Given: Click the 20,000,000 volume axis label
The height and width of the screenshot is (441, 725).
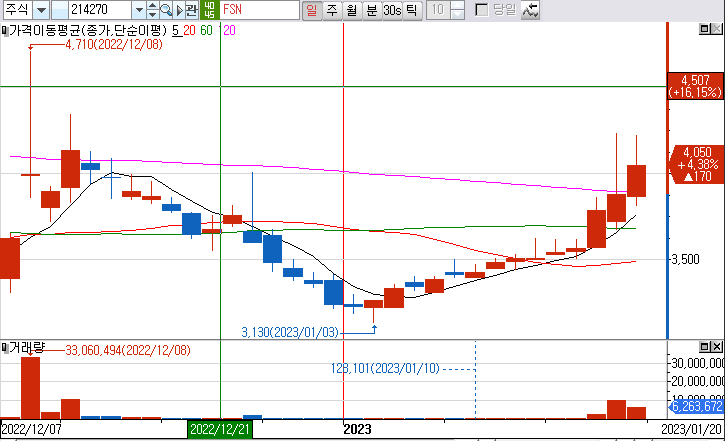Looking at the screenshot, I should click(698, 381).
